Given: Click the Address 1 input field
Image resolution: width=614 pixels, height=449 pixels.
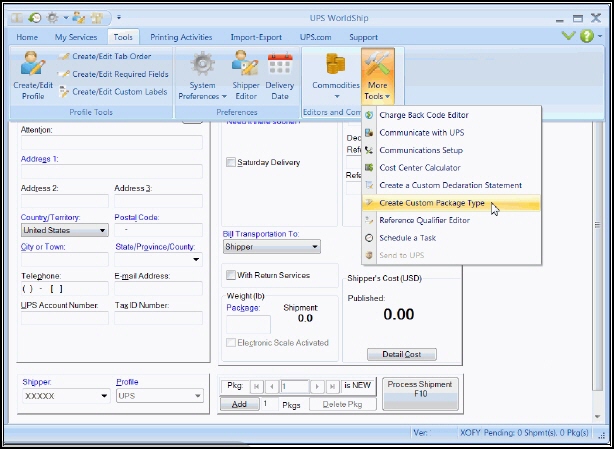Looking at the screenshot, I should click(x=112, y=172).
